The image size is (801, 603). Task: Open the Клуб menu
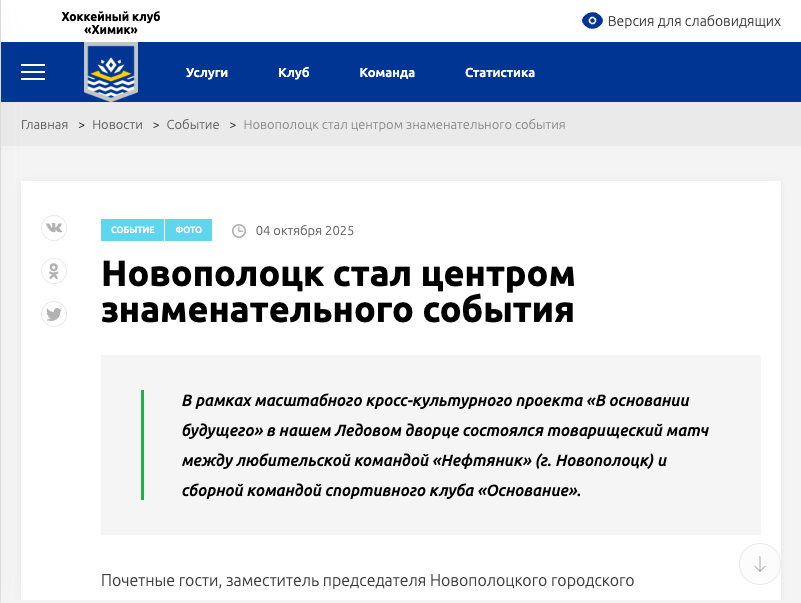coord(294,73)
